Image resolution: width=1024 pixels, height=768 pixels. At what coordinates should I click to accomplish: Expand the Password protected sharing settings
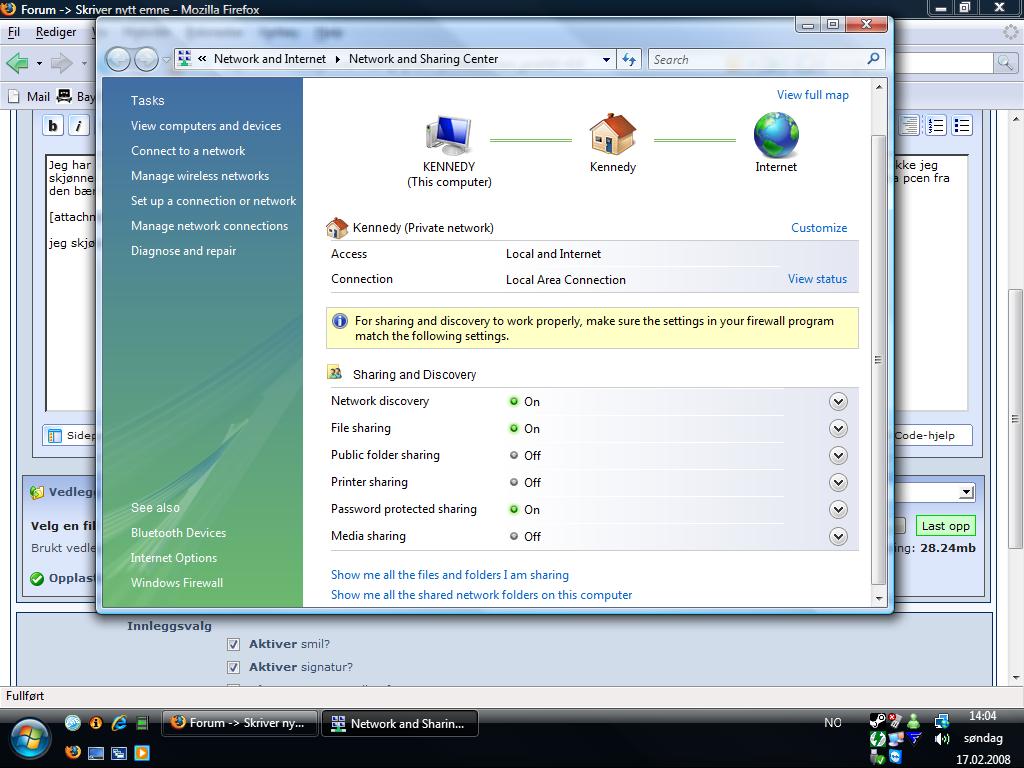click(838, 509)
